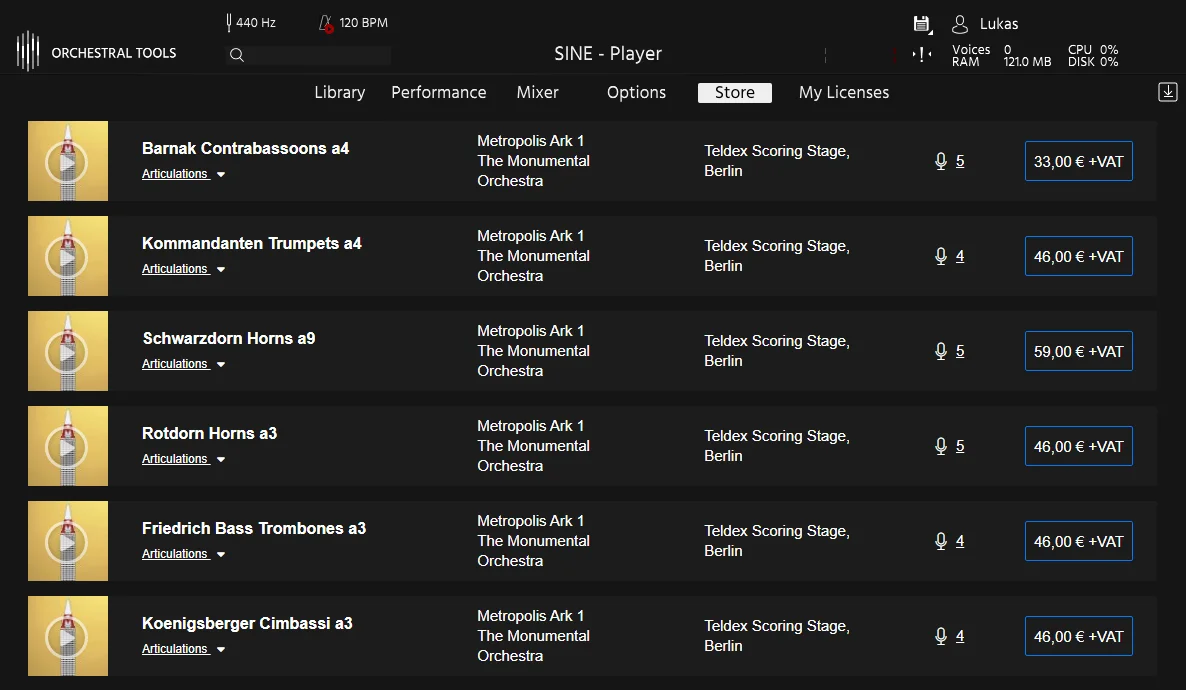Click microphone icon for Kommandanten Trumpets a4
This screenshot has height=690, width=1186.
[x=941, y=256]
